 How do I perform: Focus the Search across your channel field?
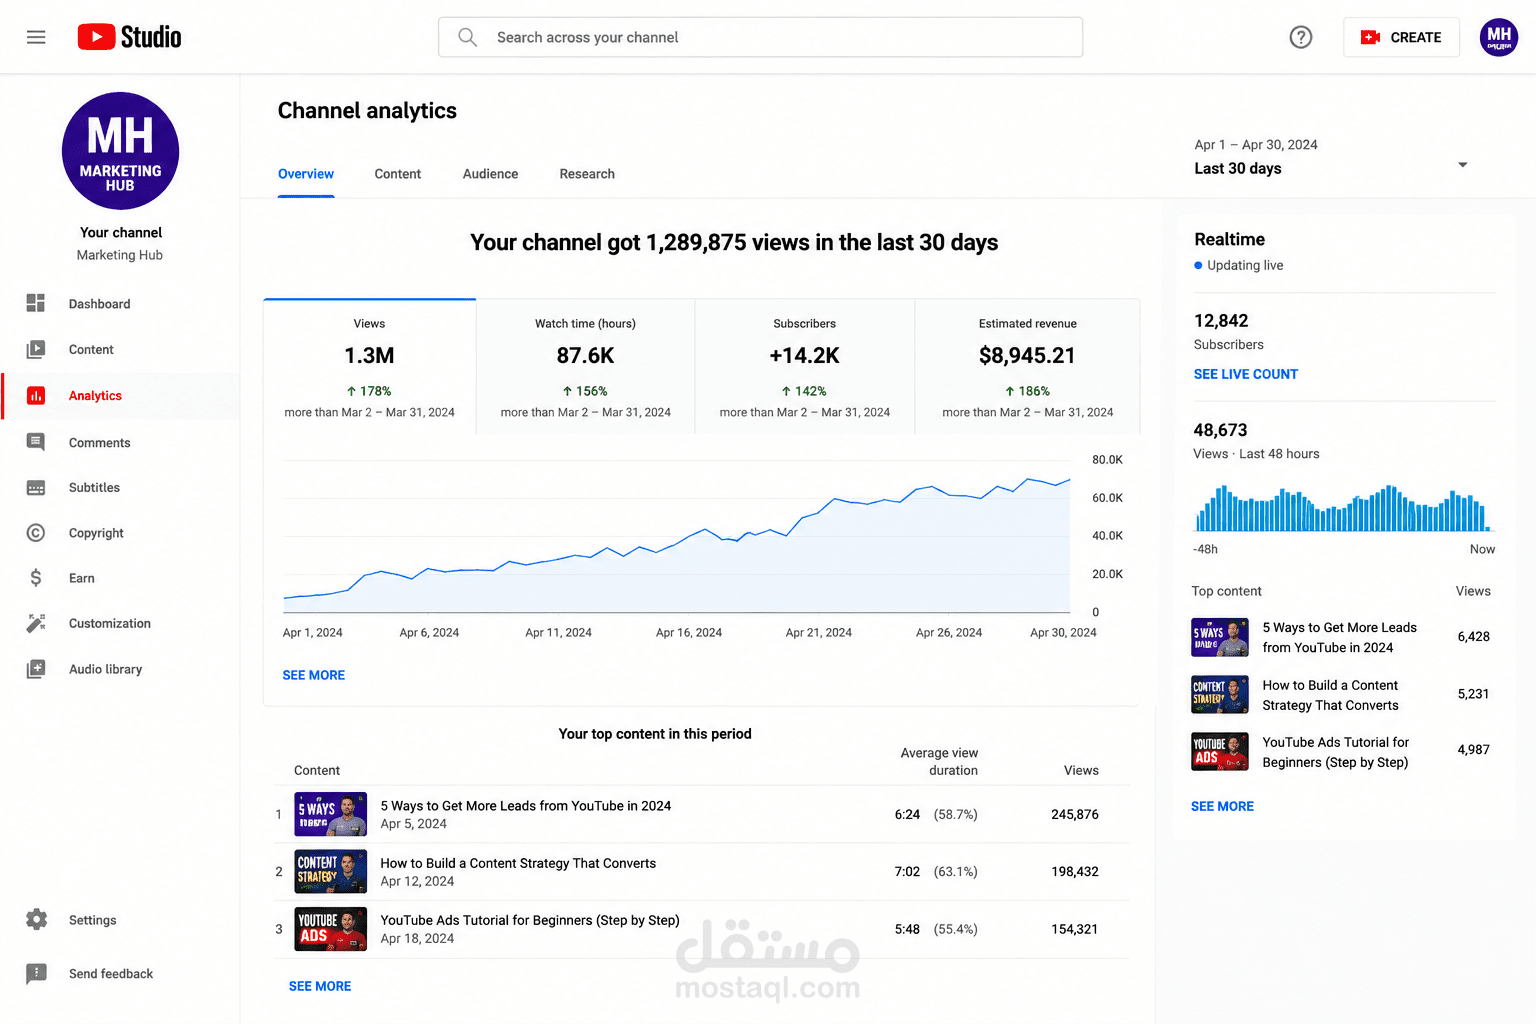click(x=760, y=37)
